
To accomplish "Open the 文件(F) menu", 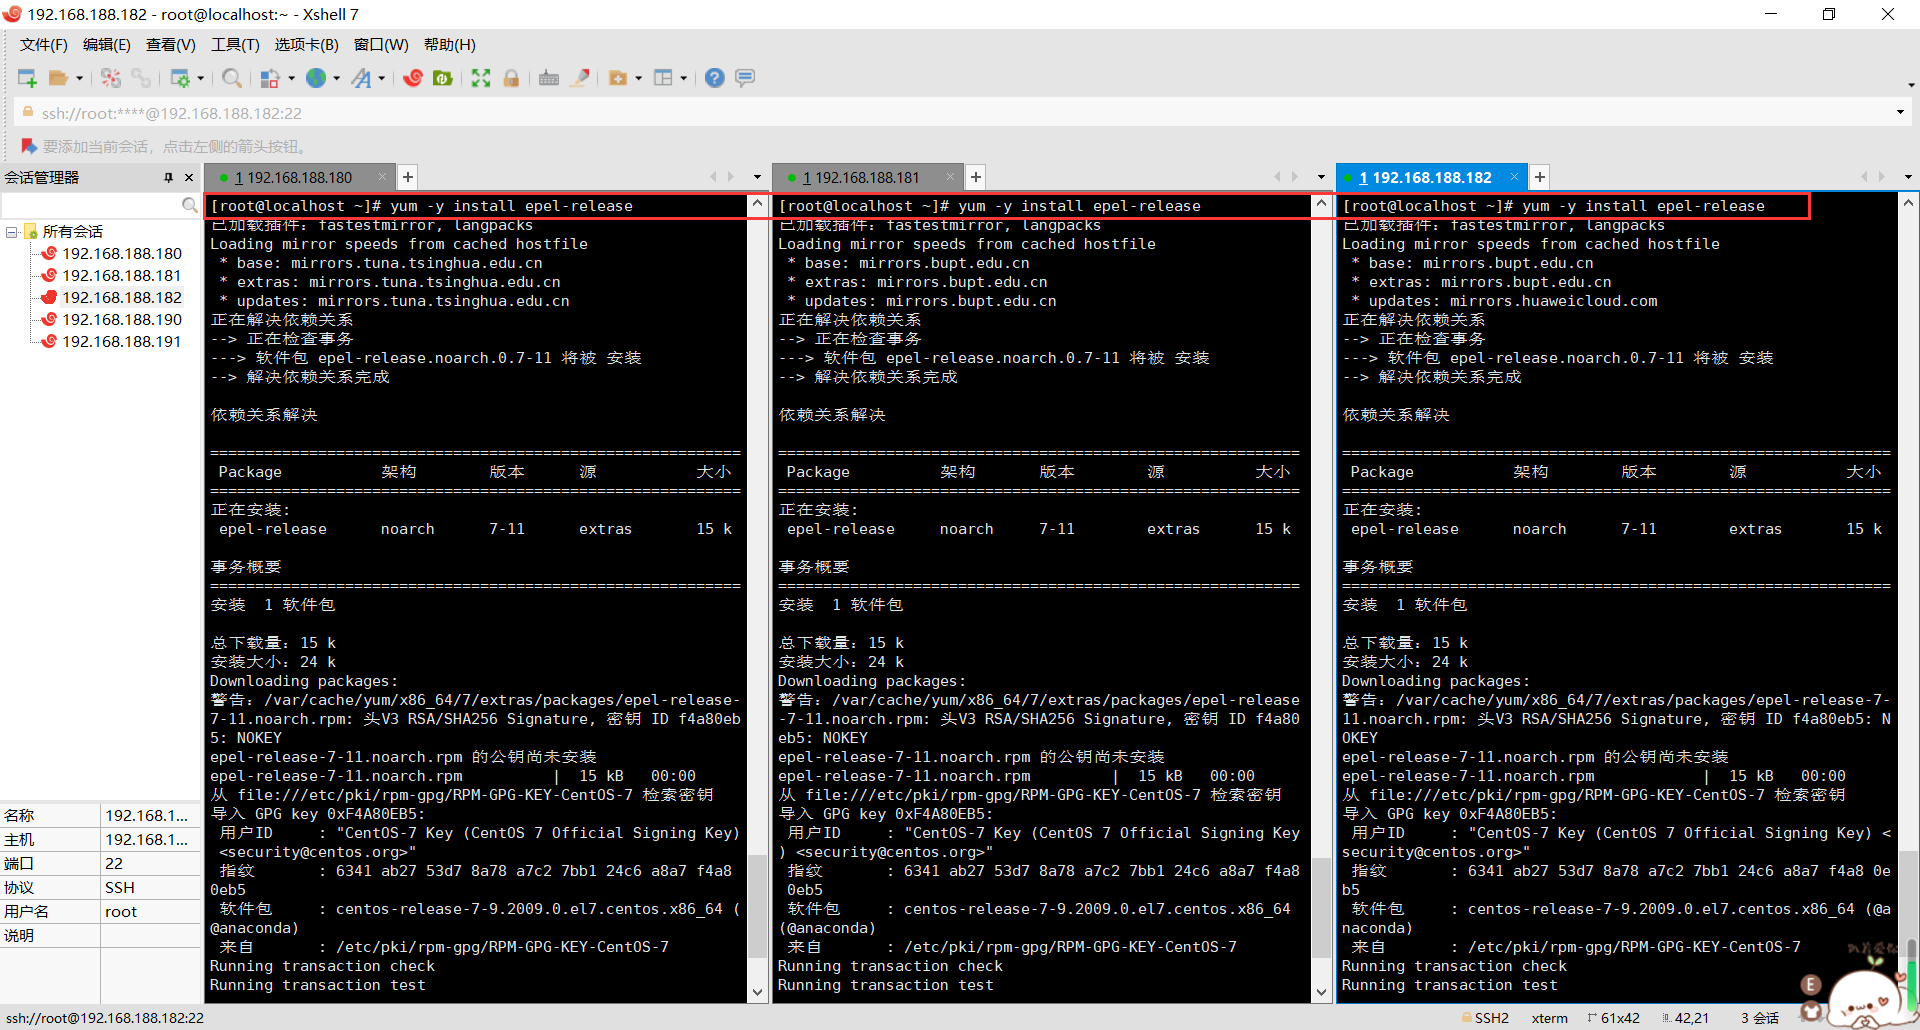I will point(44,45).
